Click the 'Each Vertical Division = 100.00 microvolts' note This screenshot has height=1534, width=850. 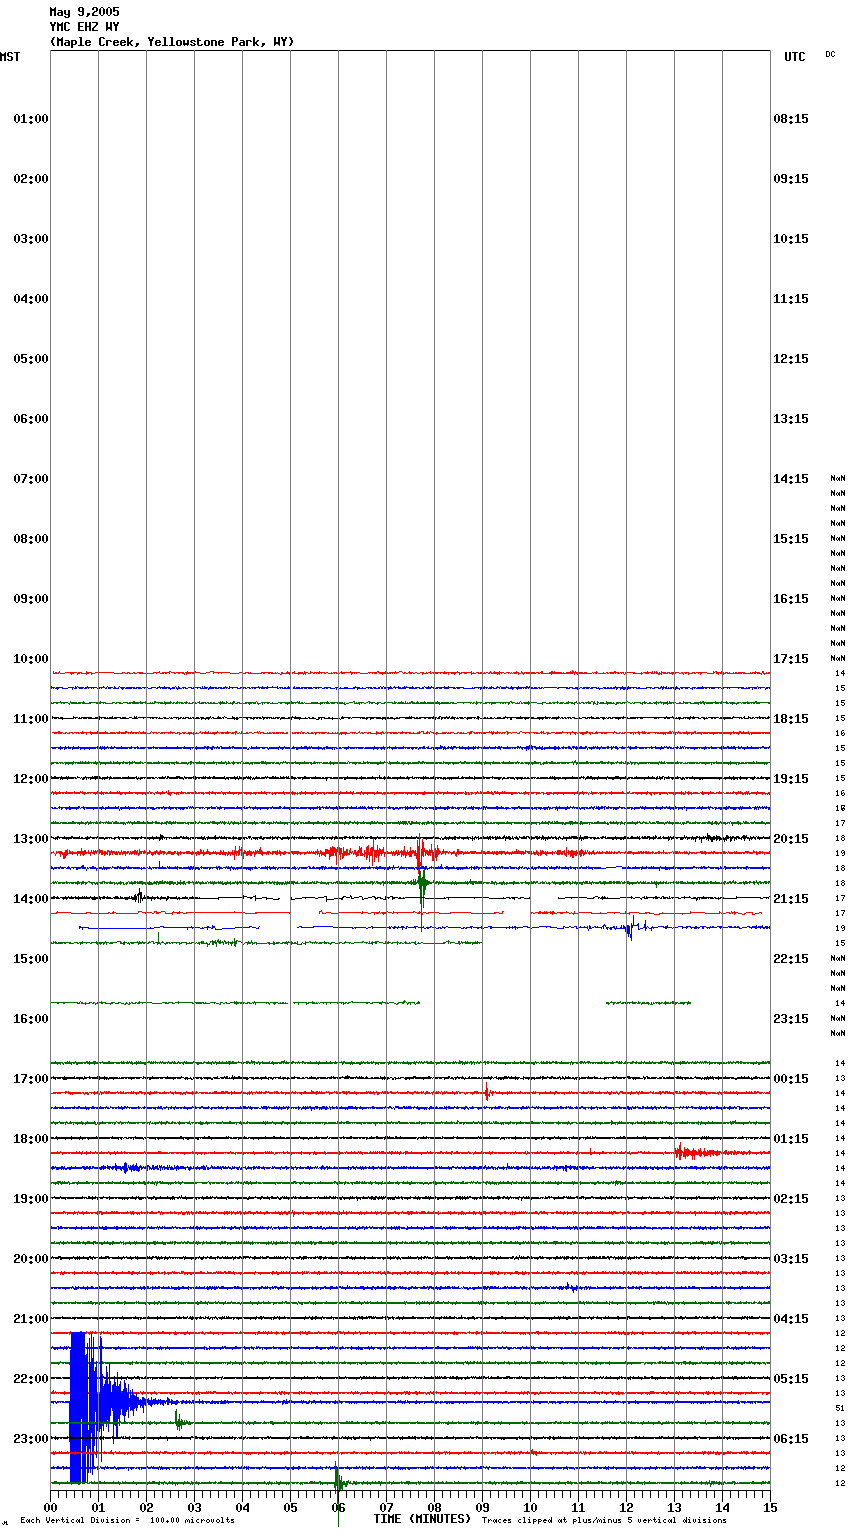click(127, 1521)
